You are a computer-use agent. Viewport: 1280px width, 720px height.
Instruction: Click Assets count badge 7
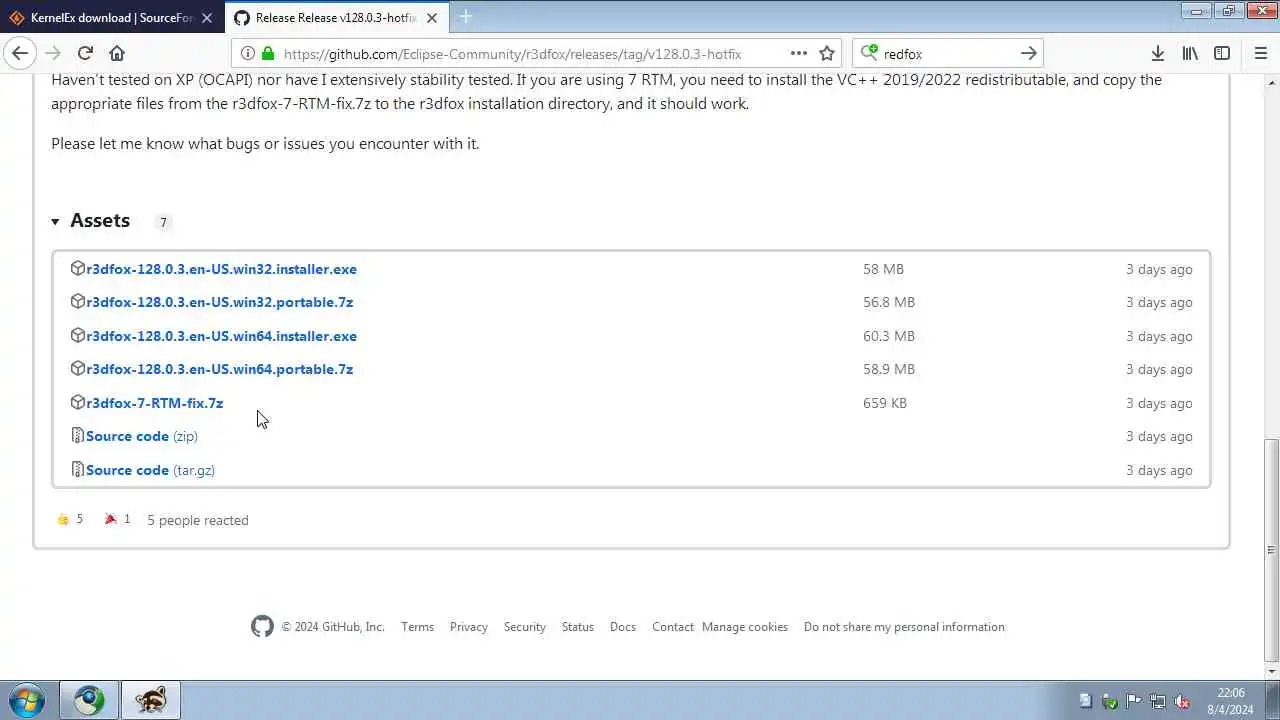pos(163,222)
